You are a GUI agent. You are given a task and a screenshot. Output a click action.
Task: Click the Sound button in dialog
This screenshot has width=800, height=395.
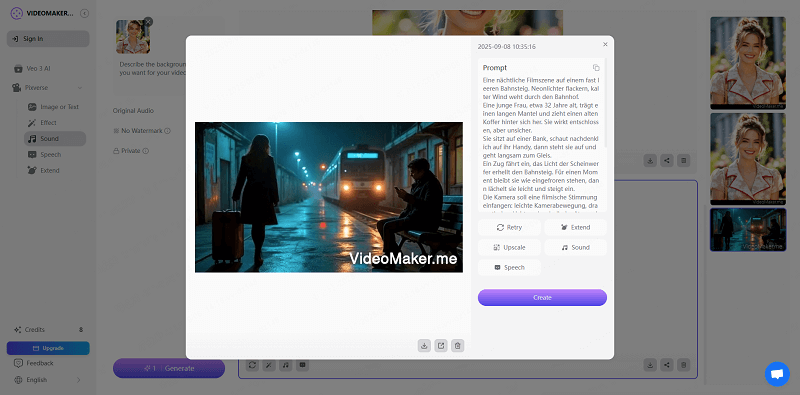576,248
